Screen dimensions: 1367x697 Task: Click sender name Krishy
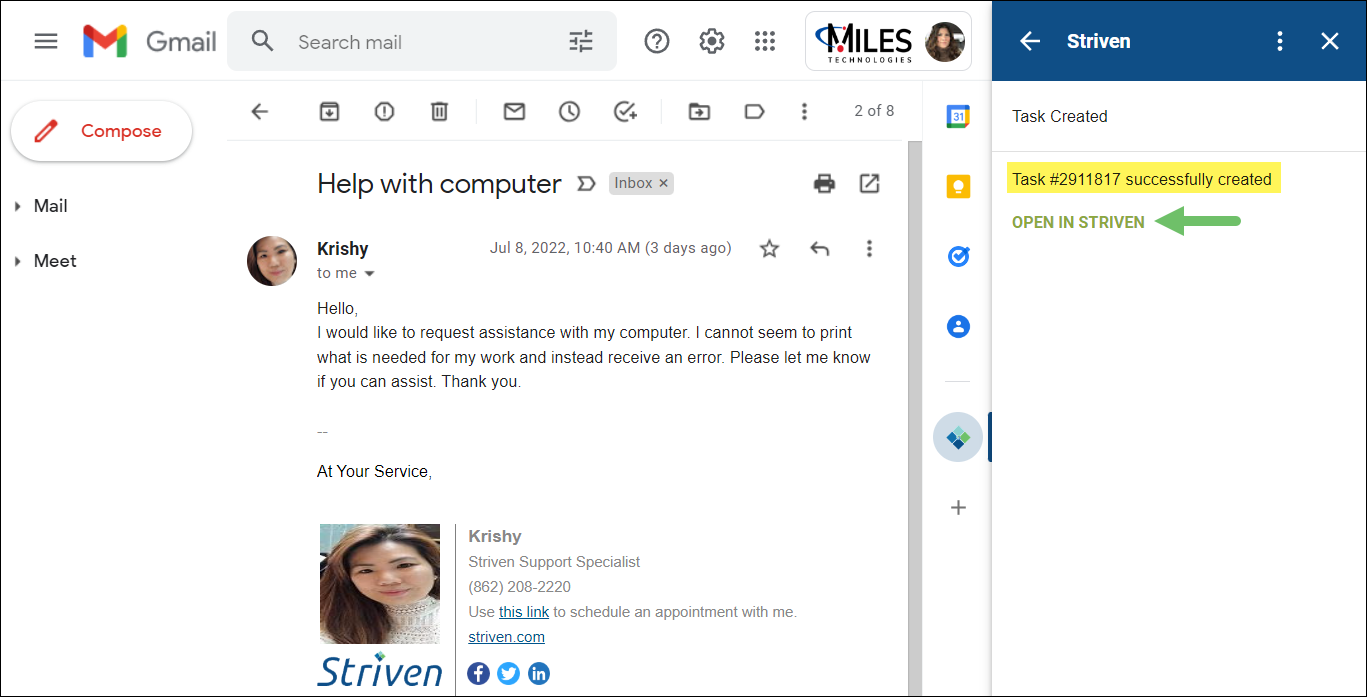[x=343, y=248]
